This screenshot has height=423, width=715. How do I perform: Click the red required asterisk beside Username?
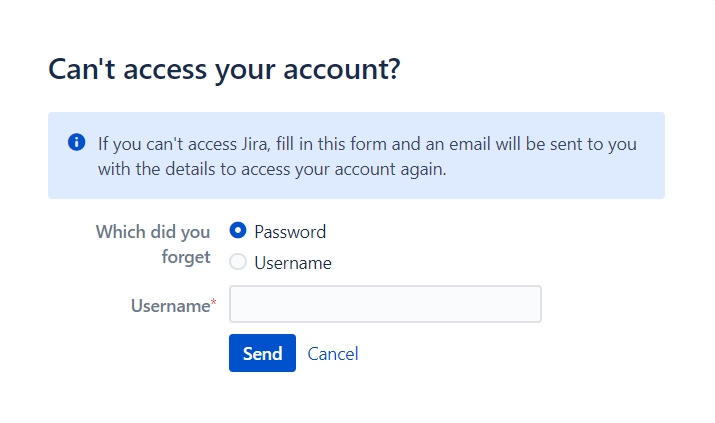[213, 302]
